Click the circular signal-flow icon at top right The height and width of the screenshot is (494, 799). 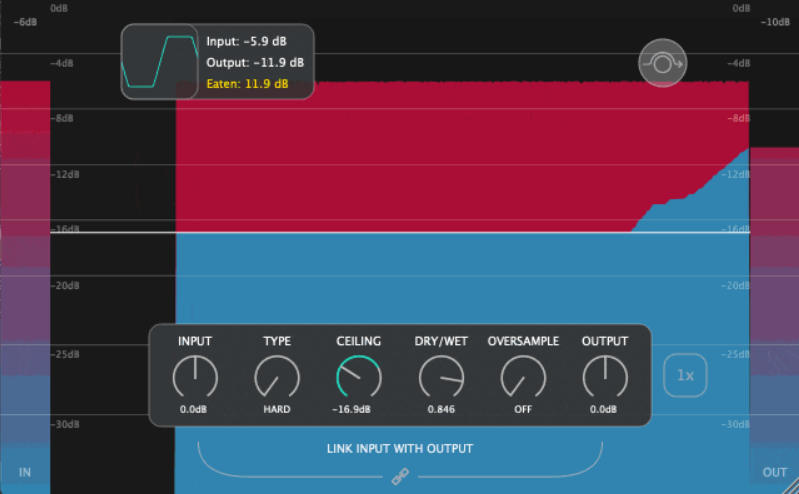[663, 63]
